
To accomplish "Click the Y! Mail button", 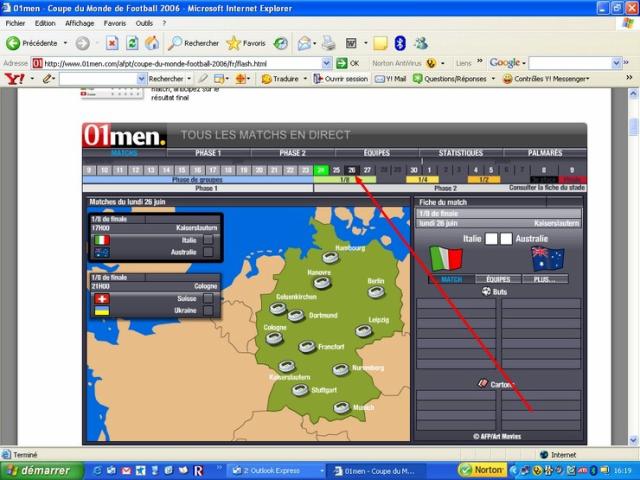I will coord(390,79).
